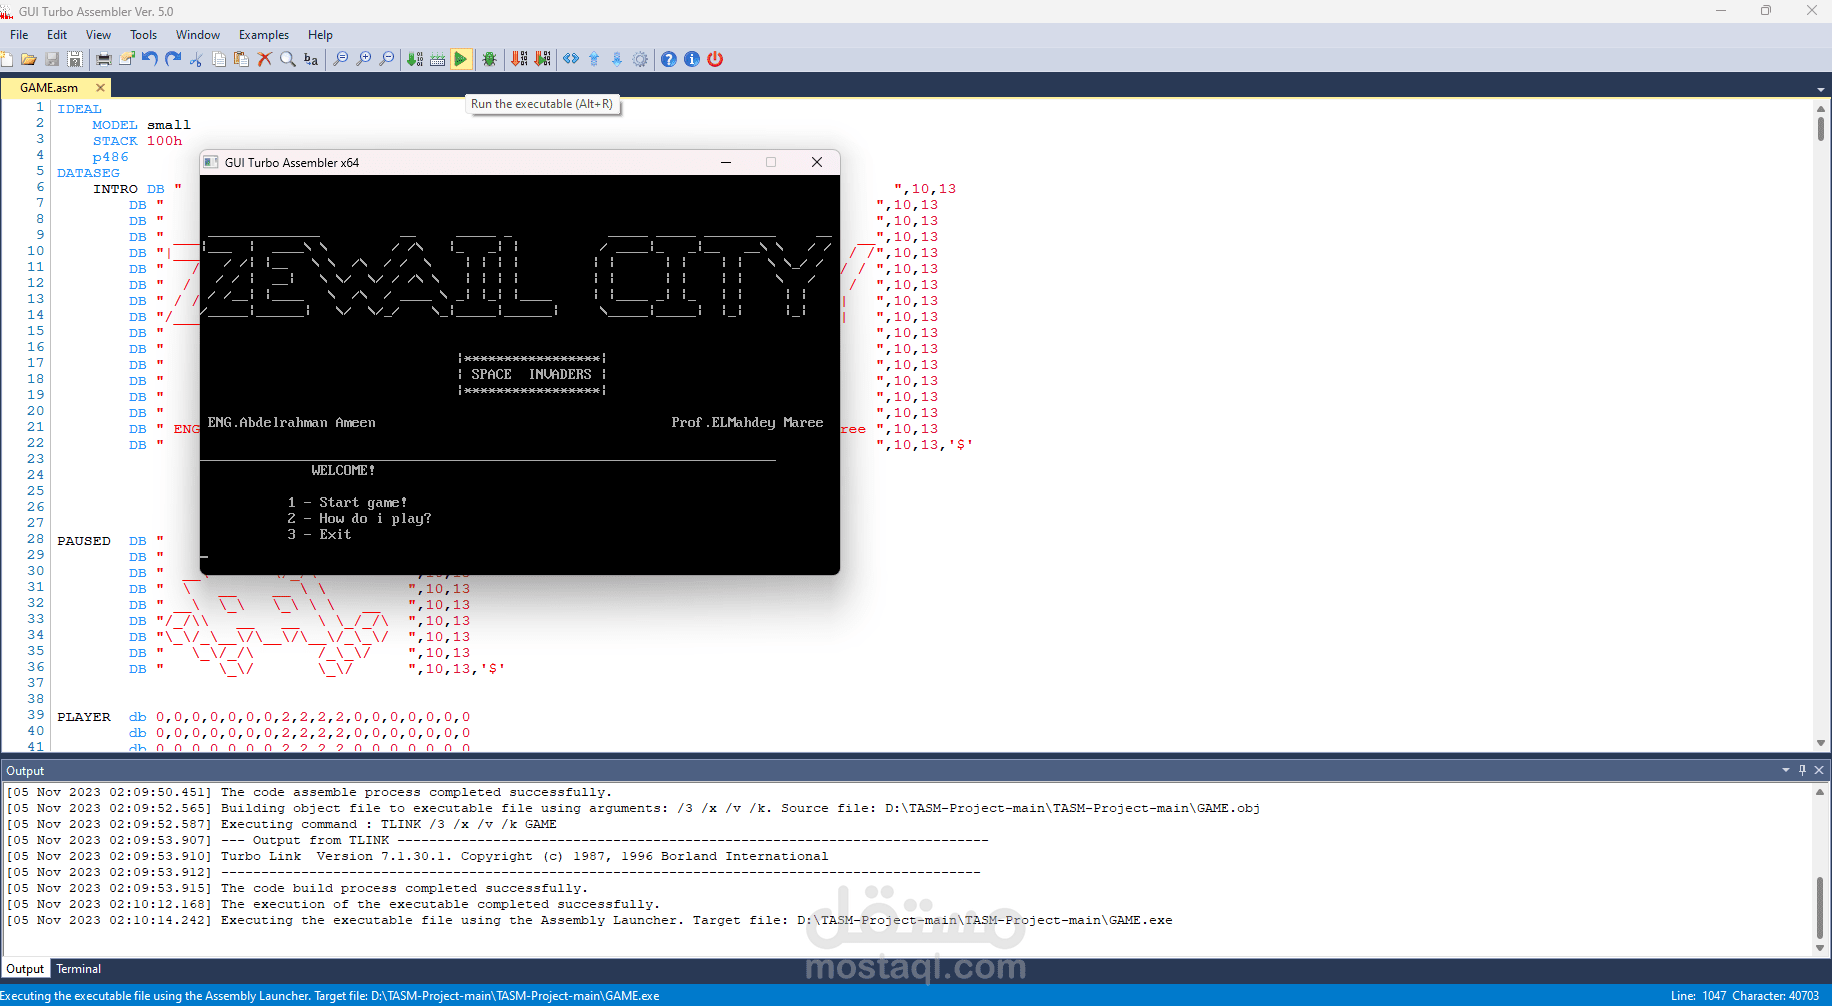Open the Window menu
Viewport: 1832px width, 1006px height.
click(198, 35)
